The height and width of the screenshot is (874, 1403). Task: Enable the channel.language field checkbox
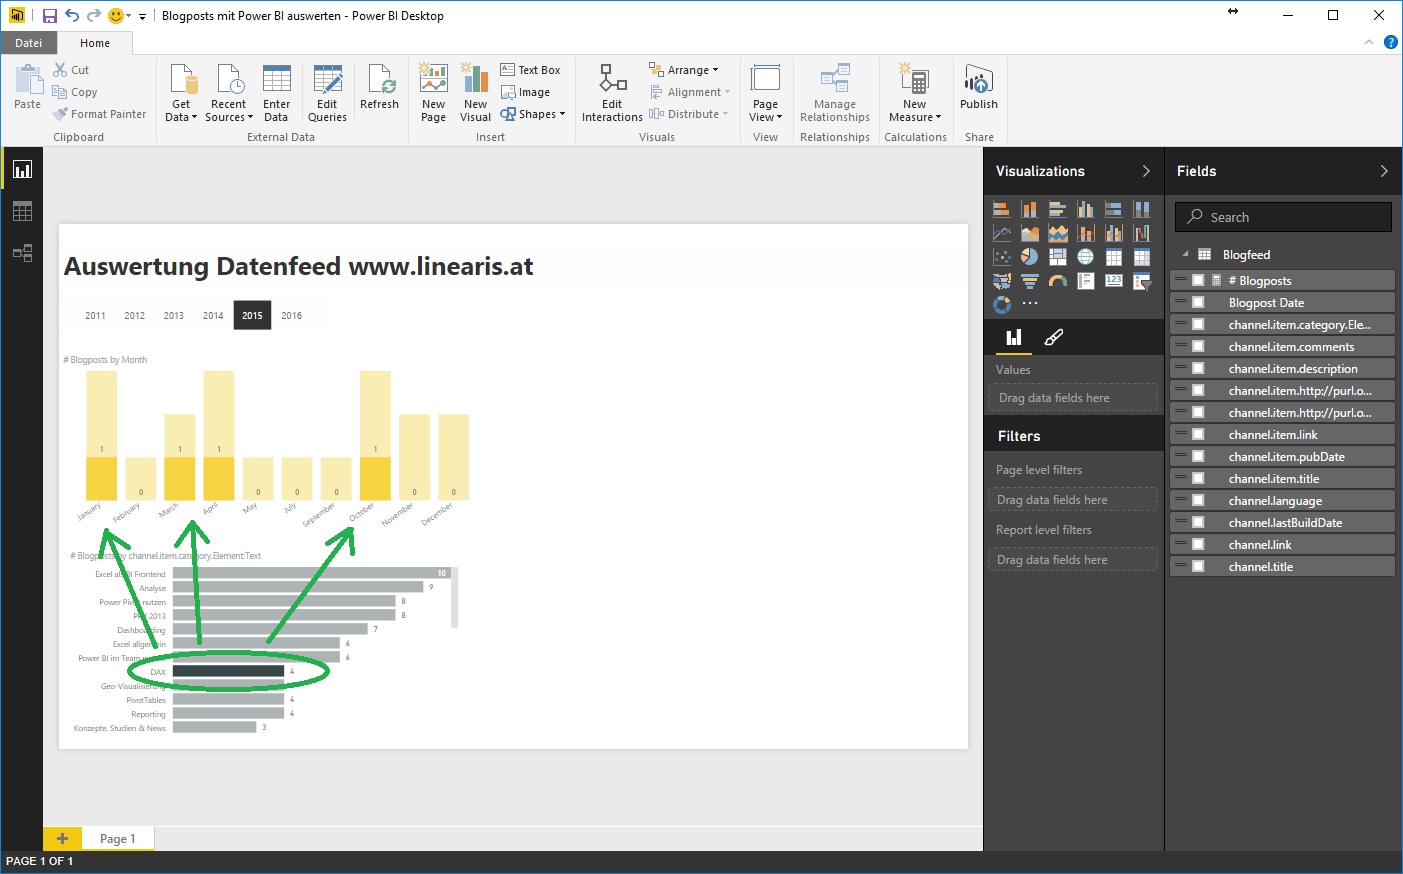click(x=1198, y=501)
